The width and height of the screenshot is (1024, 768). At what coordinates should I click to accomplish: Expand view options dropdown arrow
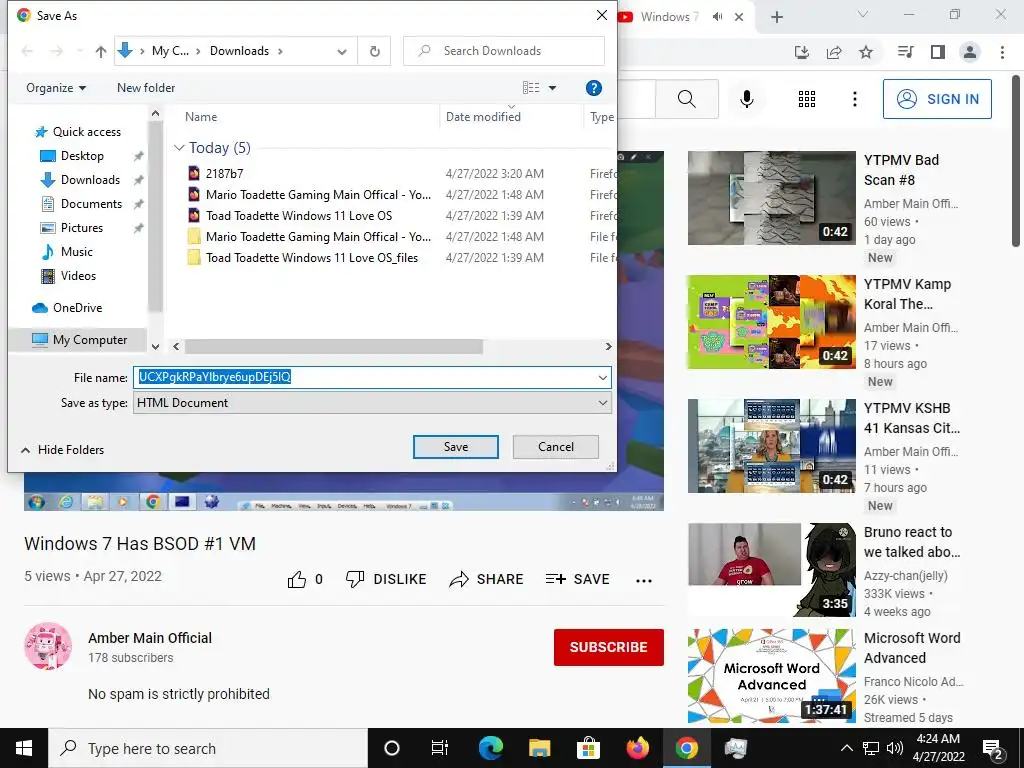[x=552, y=88]
